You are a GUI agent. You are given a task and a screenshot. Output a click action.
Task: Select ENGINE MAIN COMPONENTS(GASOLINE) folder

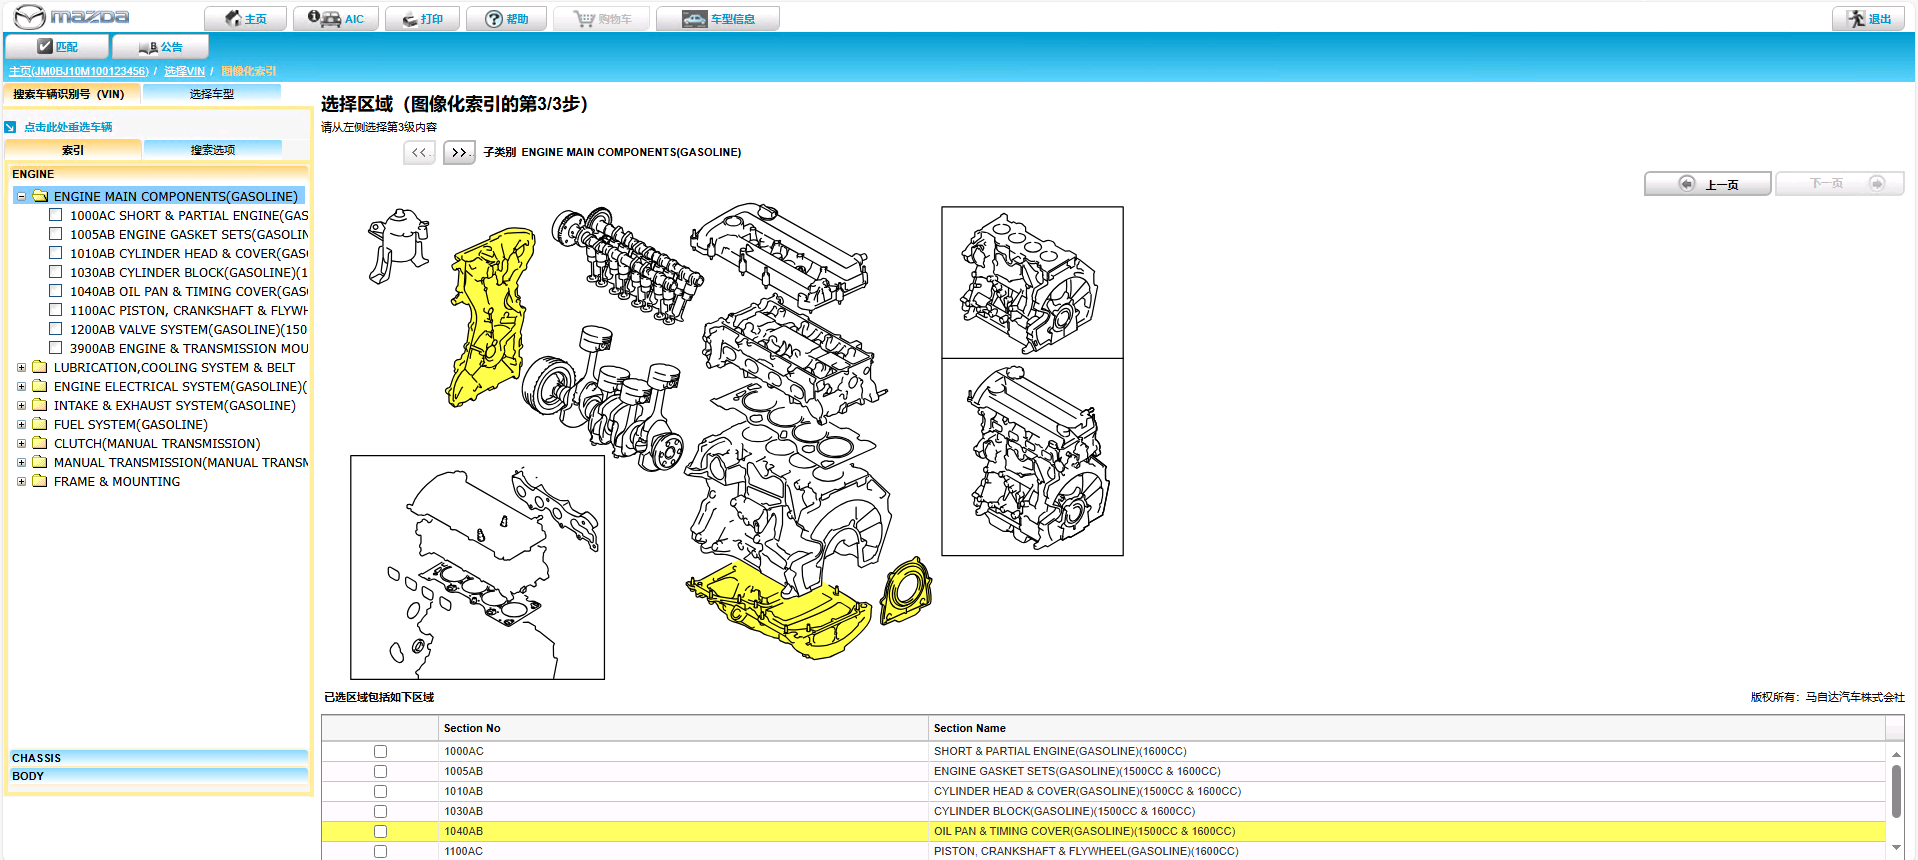click(175, 196)
